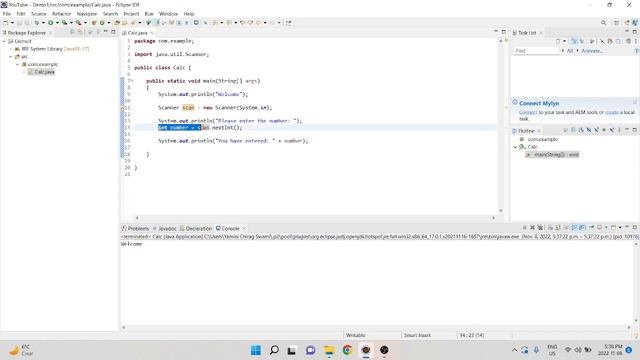Click the editor vertical scrollbar down arrow
The width and height of the screenshot is (640, 360).
(501, 211)
